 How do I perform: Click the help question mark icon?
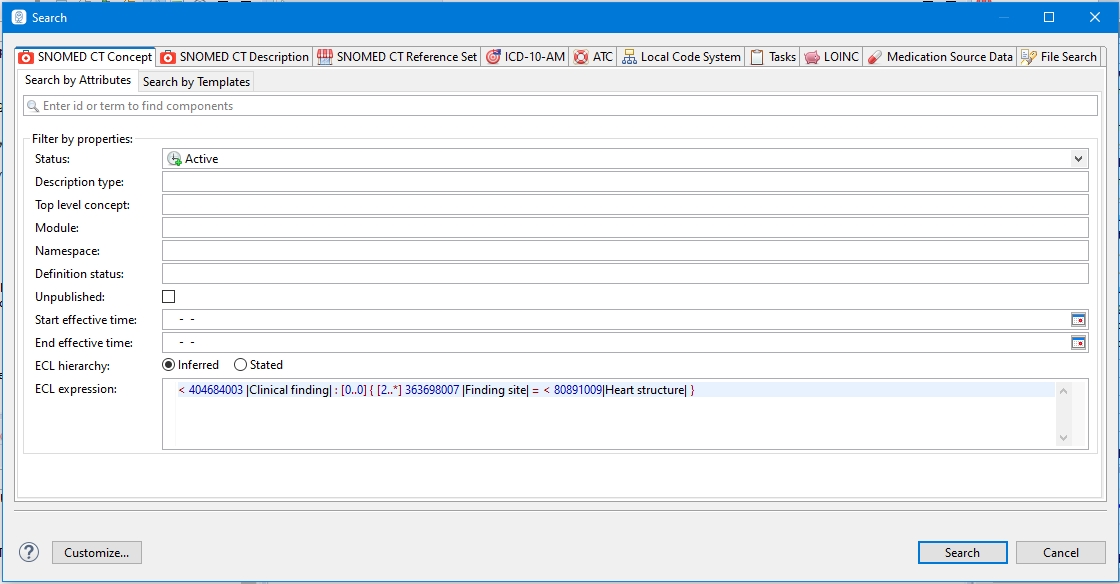29,552
